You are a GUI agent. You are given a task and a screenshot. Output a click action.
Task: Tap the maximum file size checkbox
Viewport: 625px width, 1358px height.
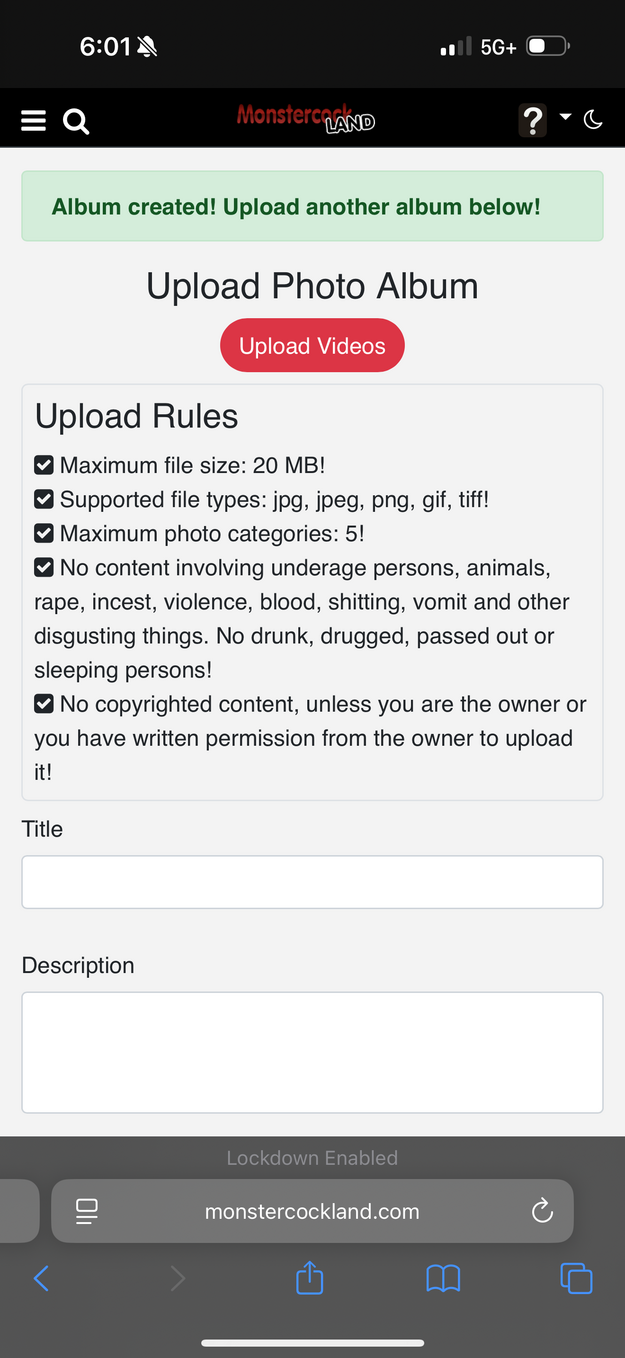coord(44,465)
